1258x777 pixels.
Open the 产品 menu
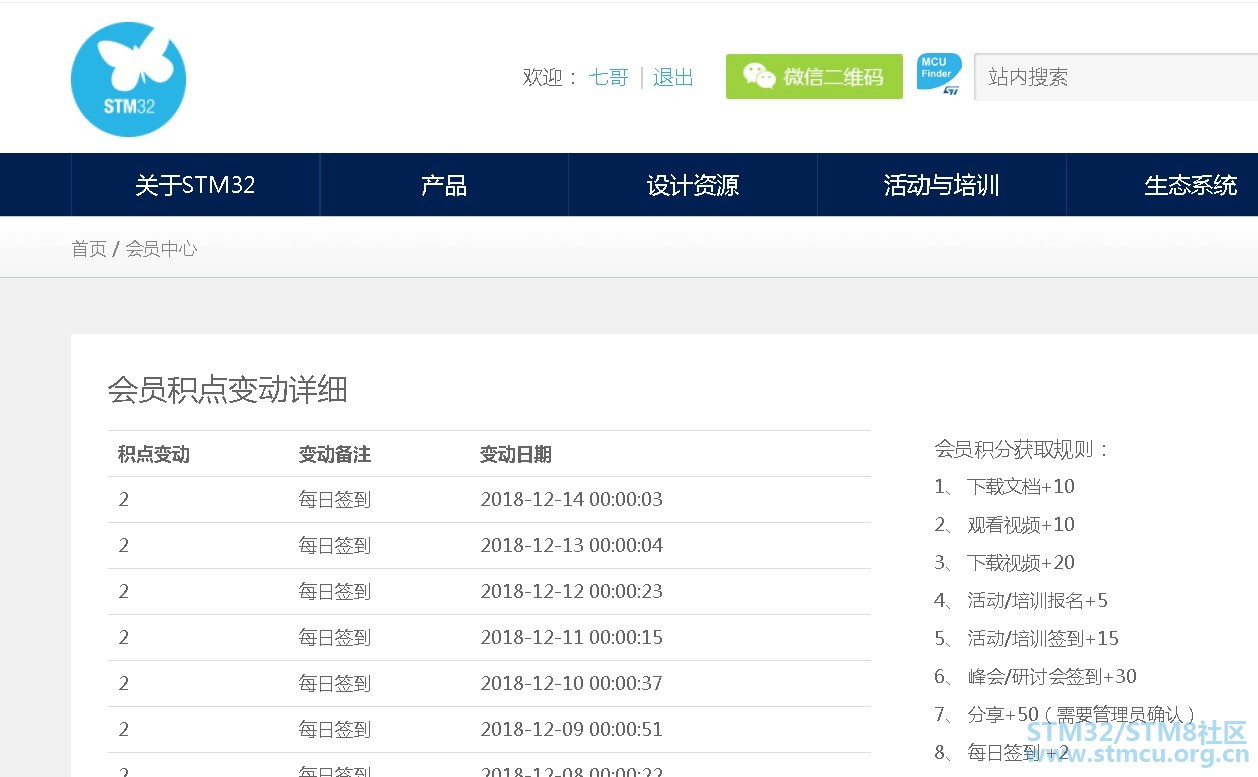click(x=444, y=185)
